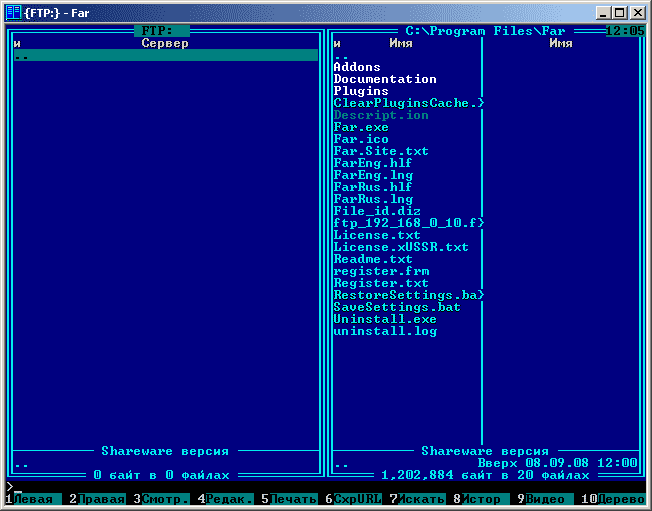The height and width of the screenshot is (511, 652).
Task: Select the Descript.ion file
Action: tap(381, 115)
